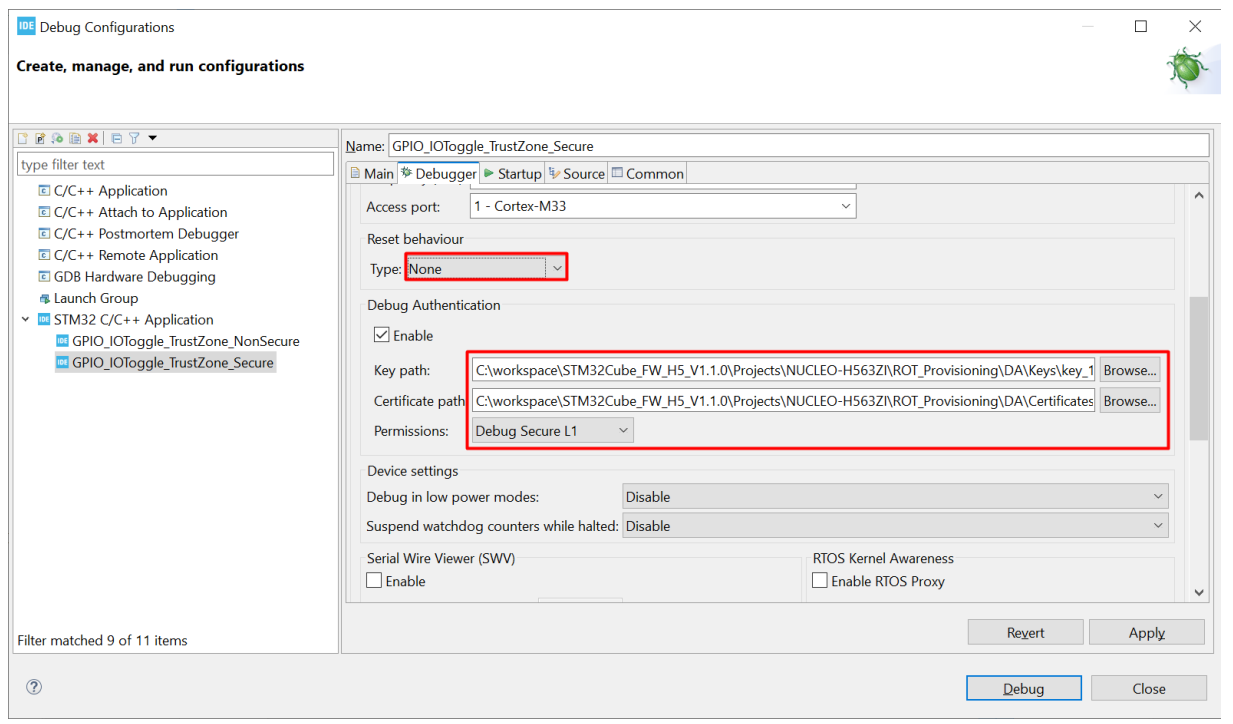Export the selected launch configuration

click(57, 138)
